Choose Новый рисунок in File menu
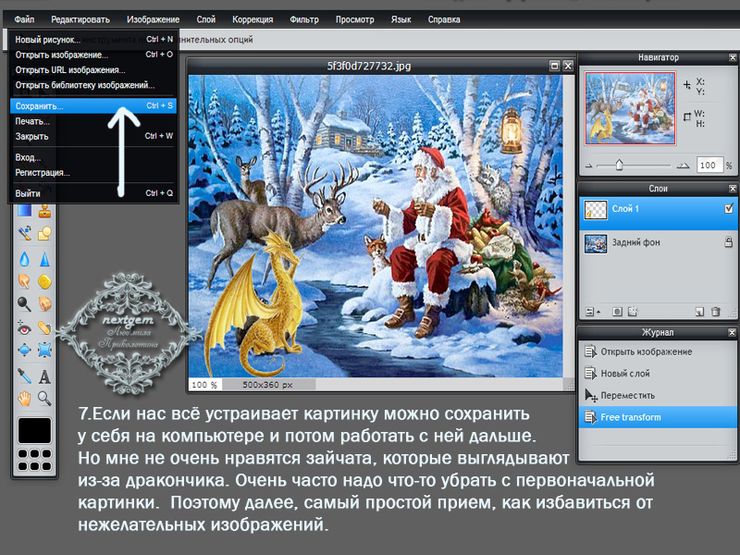This screenshot has height=555, width=740. (93, 40)
